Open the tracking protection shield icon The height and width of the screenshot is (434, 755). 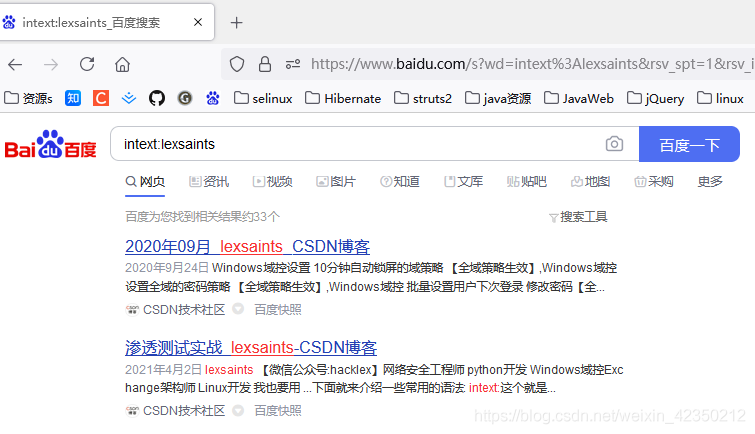(237, 64)
